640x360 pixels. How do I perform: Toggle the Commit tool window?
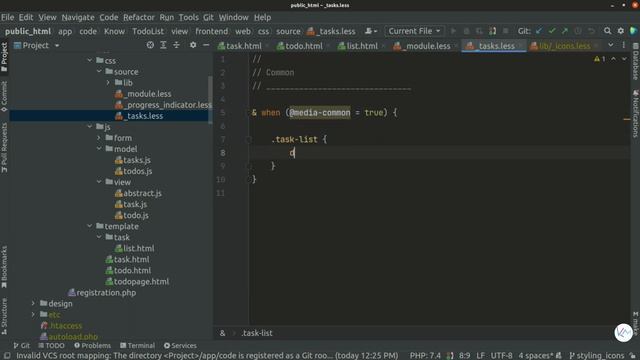tap(4, 96)
